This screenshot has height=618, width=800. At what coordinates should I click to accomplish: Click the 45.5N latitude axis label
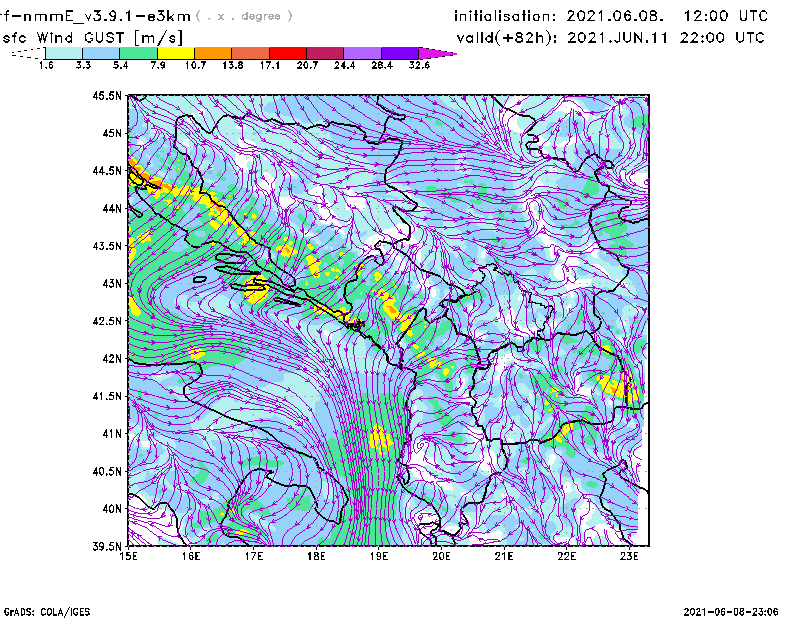pos(107,96)
